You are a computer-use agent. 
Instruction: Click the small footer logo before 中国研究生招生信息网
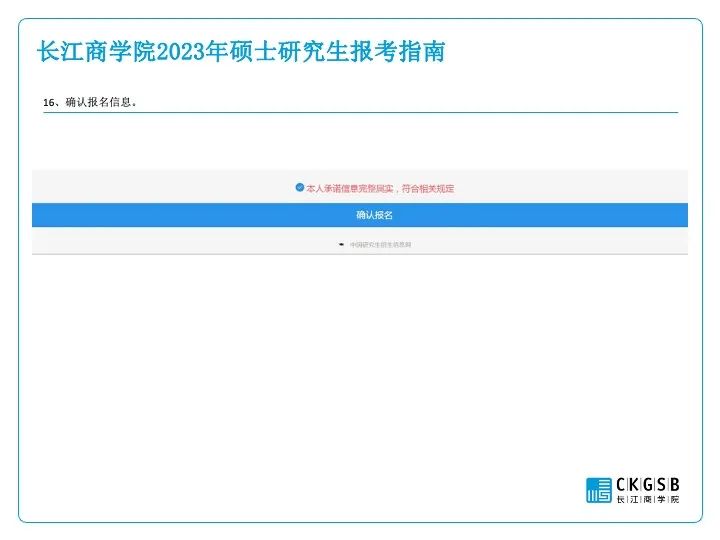click(x=341, y=245)
